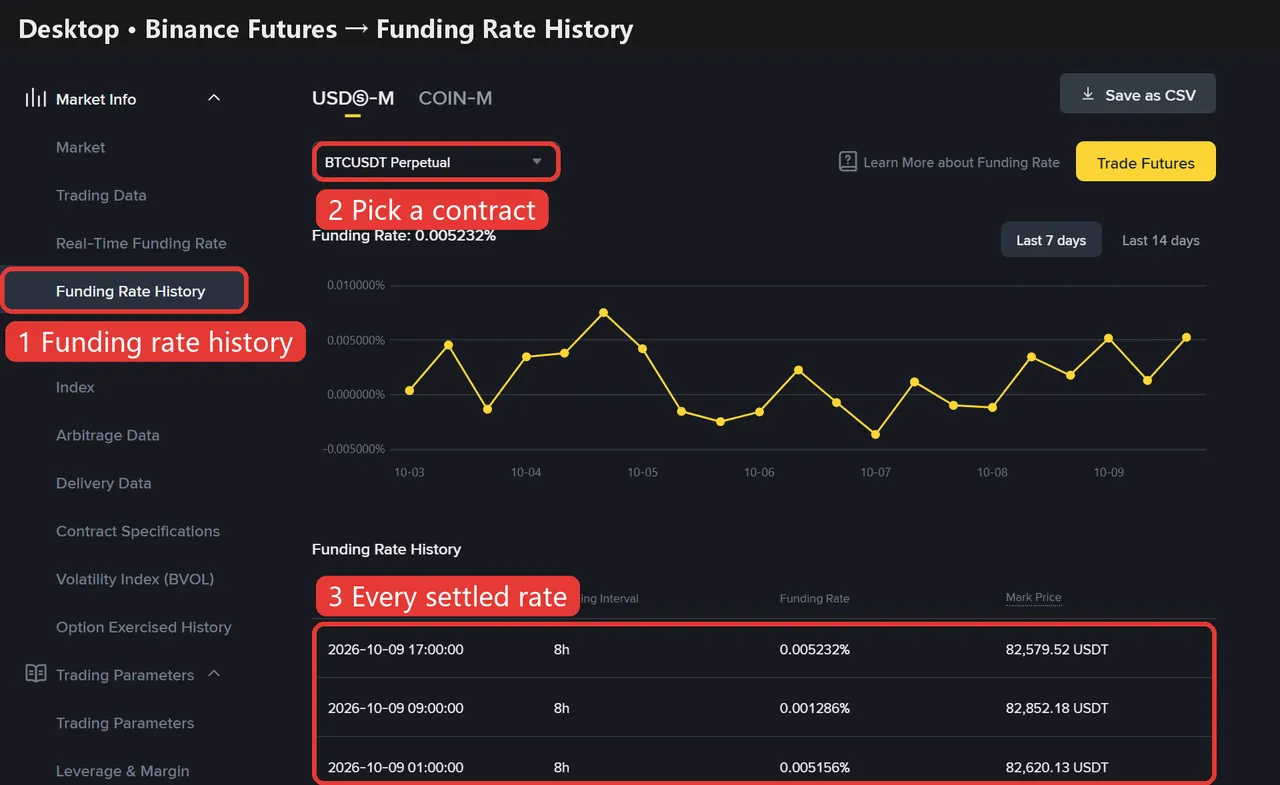Select the Last 7 days range
Screen dimensions: 1280x785
1051,240
